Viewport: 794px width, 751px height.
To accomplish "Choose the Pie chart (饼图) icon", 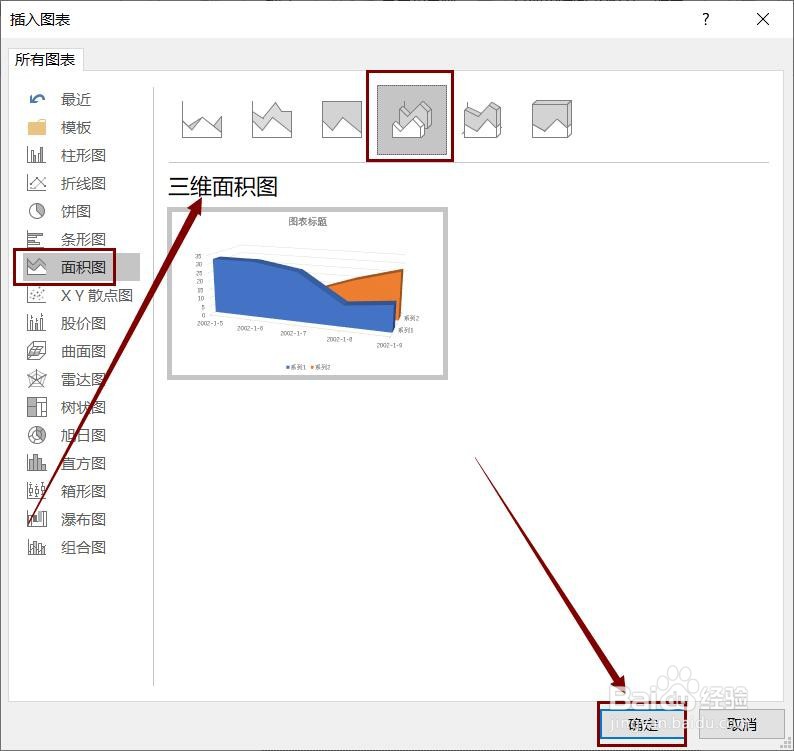I will (x=36, y=211).
